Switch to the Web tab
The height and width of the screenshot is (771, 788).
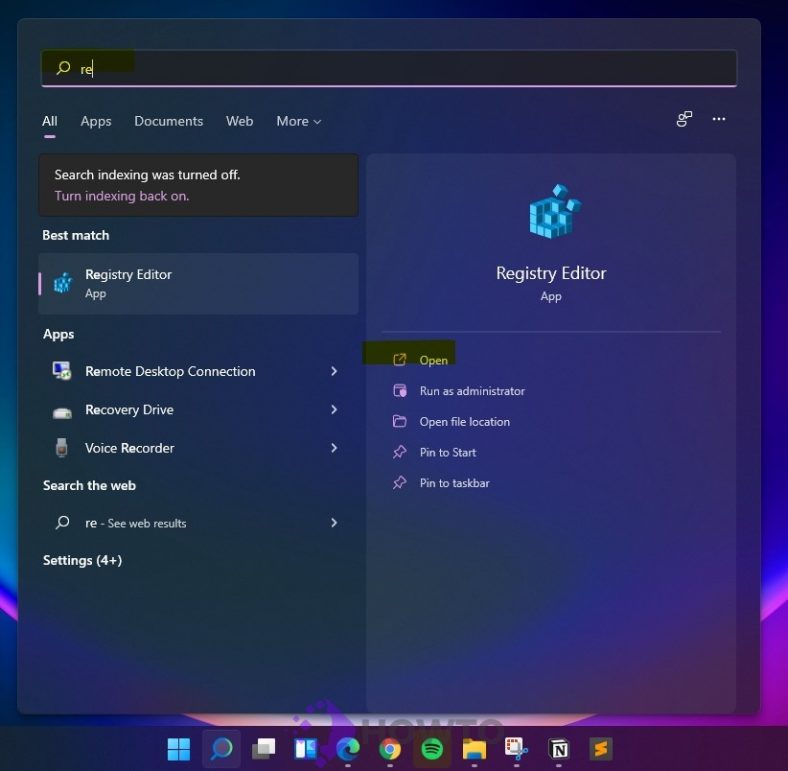pyautogui.click(x=239, y=121)
